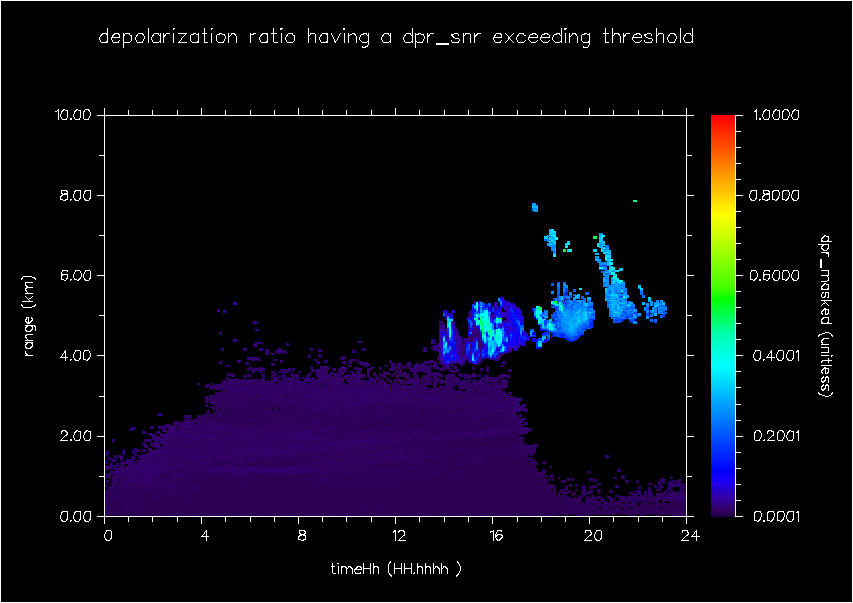Viewport: 853px width, 603px height.
Task: Click the y-axis tick label 10.00
Action: pyautogui.click(x=72, y=115)
